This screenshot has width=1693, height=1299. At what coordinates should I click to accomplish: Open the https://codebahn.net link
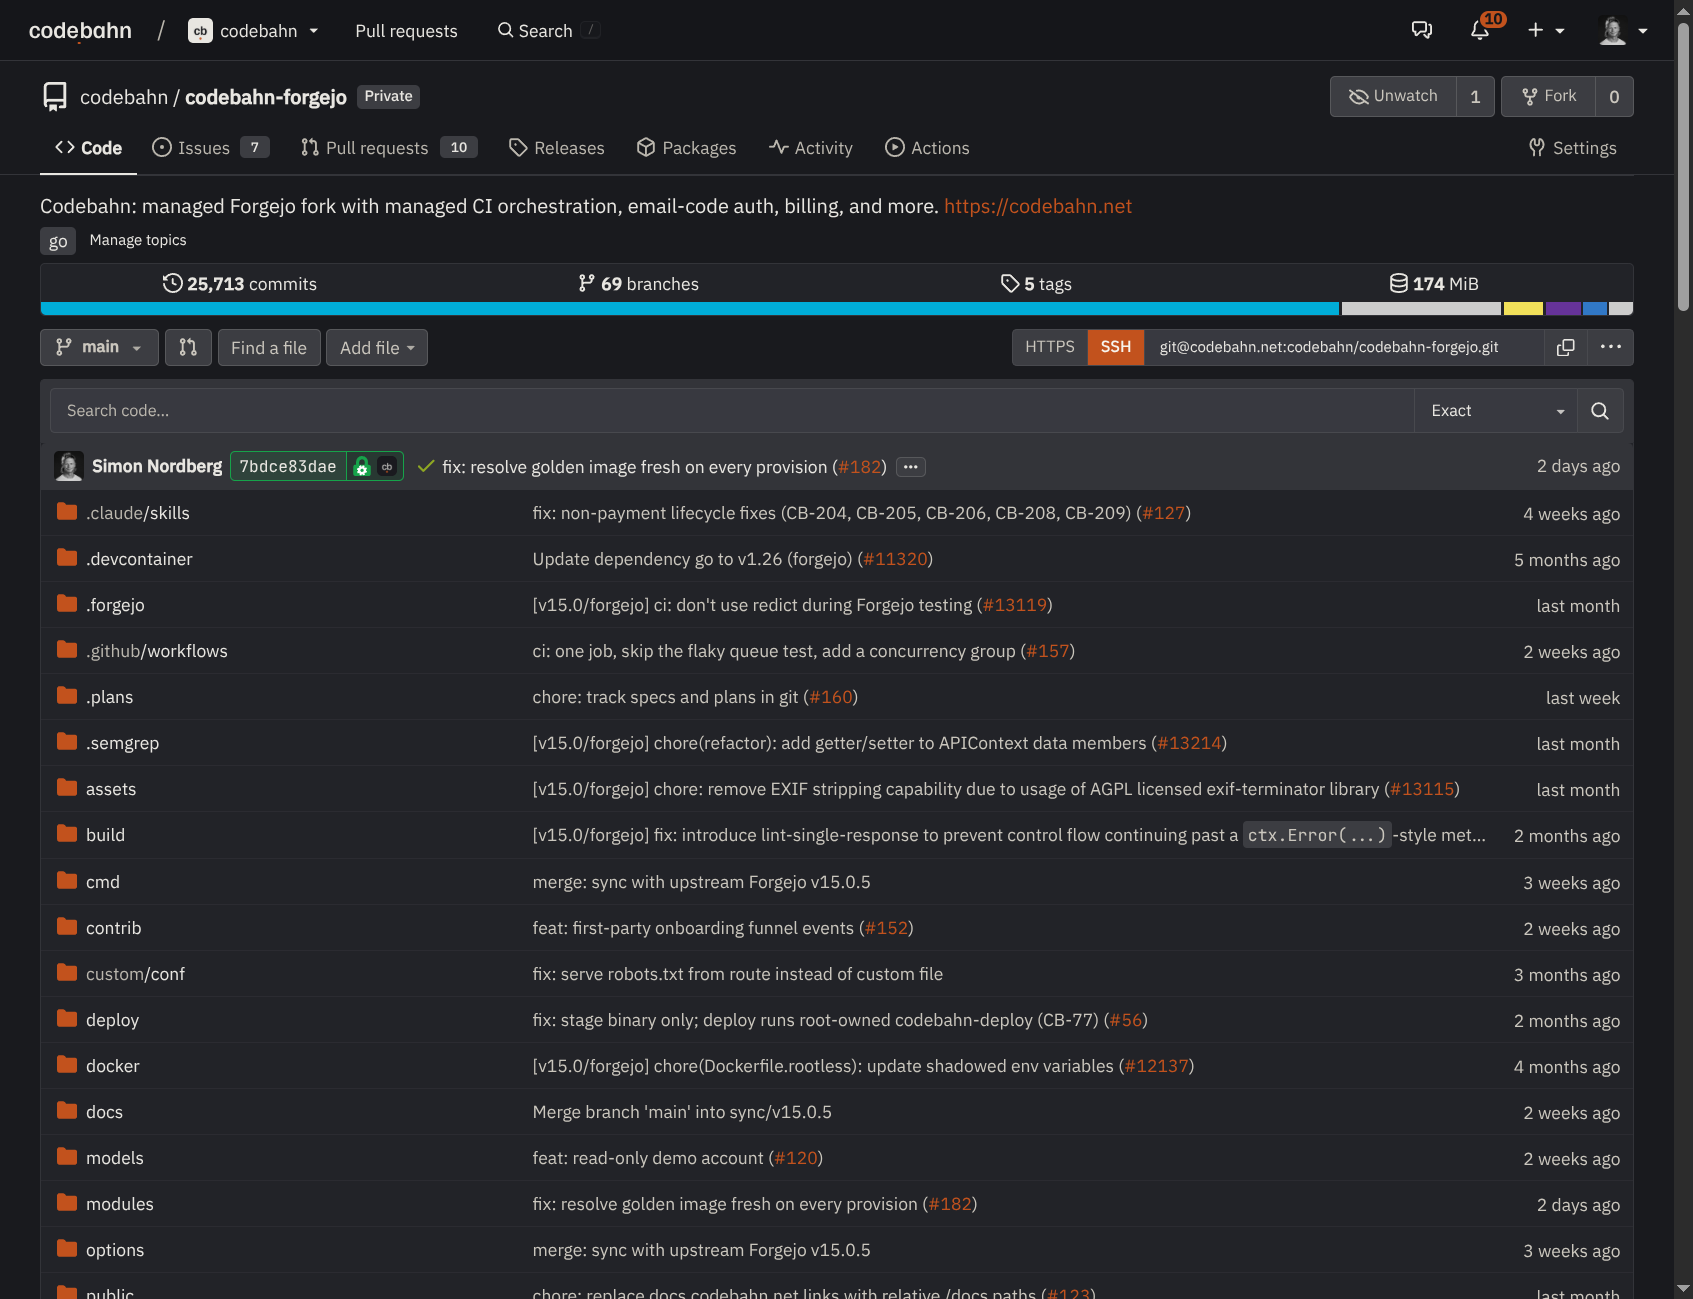[1038, 206]
